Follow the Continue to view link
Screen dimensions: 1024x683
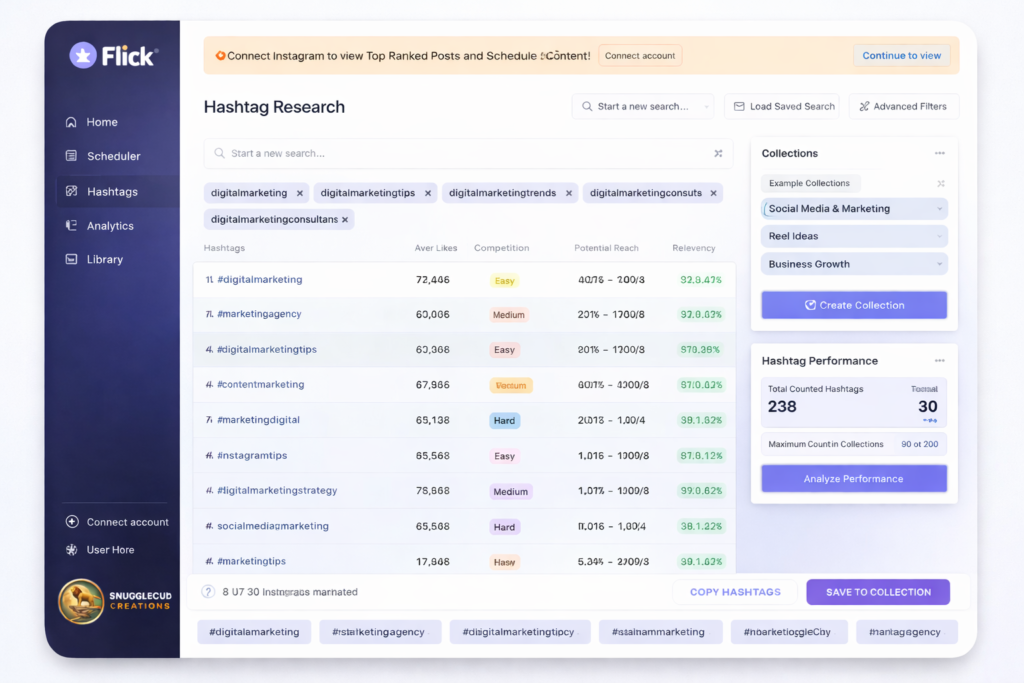pos(901,55)
